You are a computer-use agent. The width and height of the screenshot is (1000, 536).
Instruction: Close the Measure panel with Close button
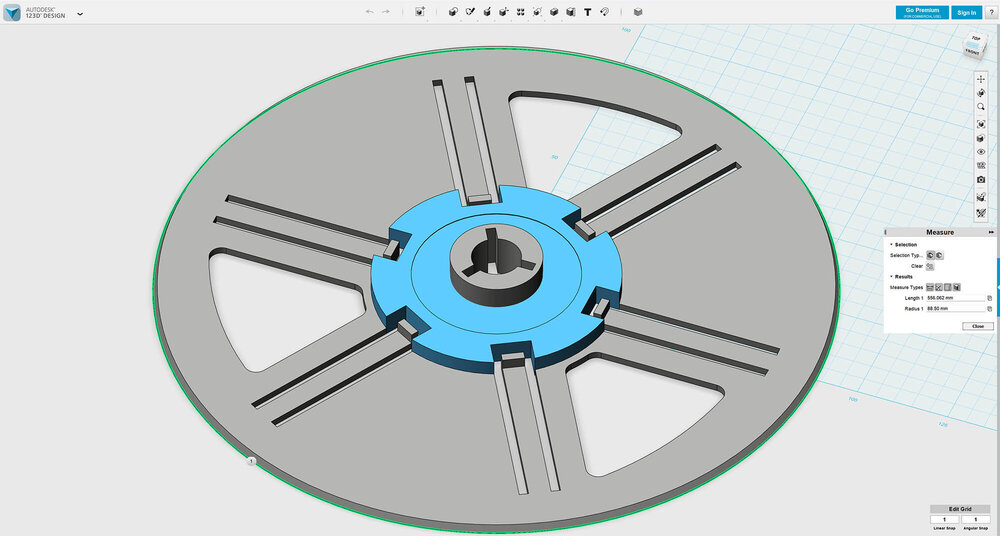click(x=977, y=326)
